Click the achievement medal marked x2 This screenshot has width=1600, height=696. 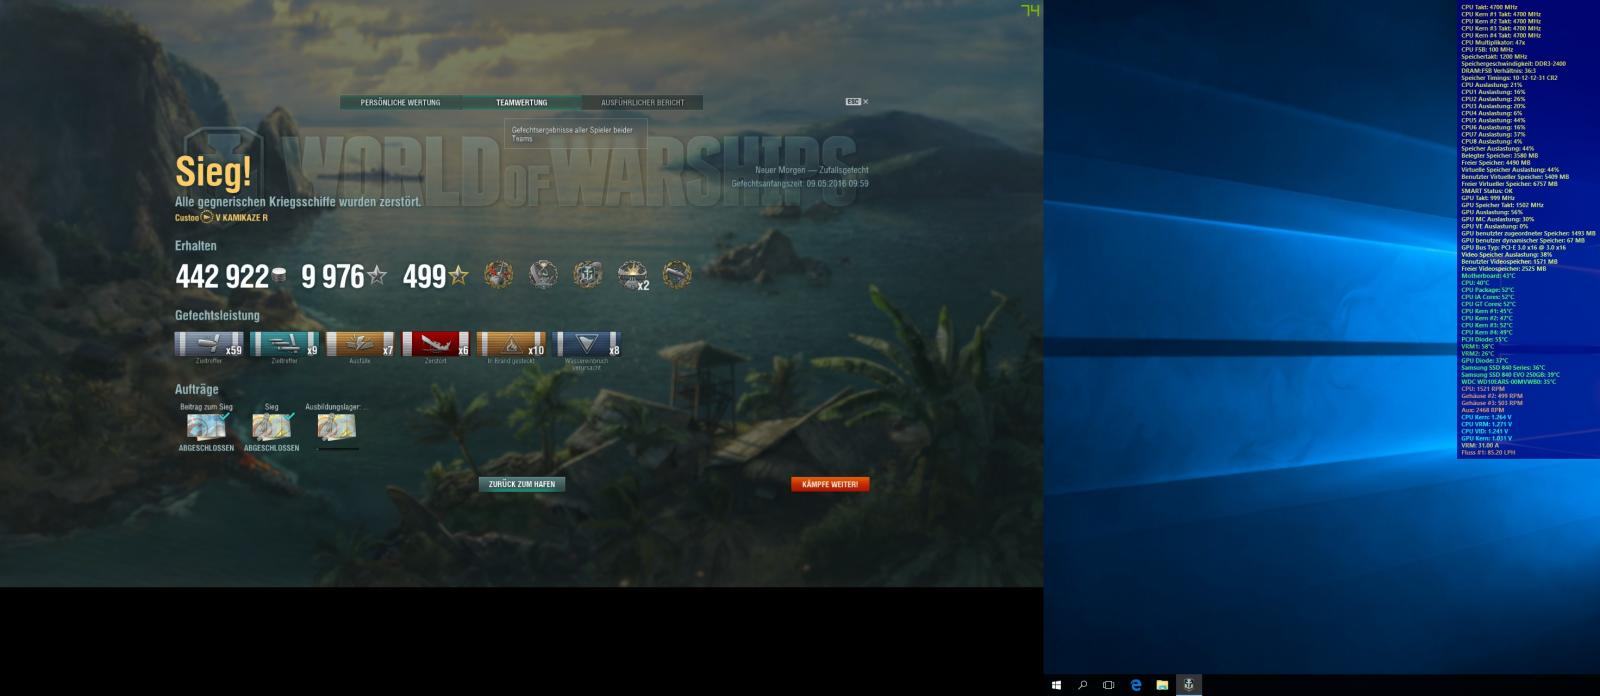pyautogui.click(x=633, y=275)
